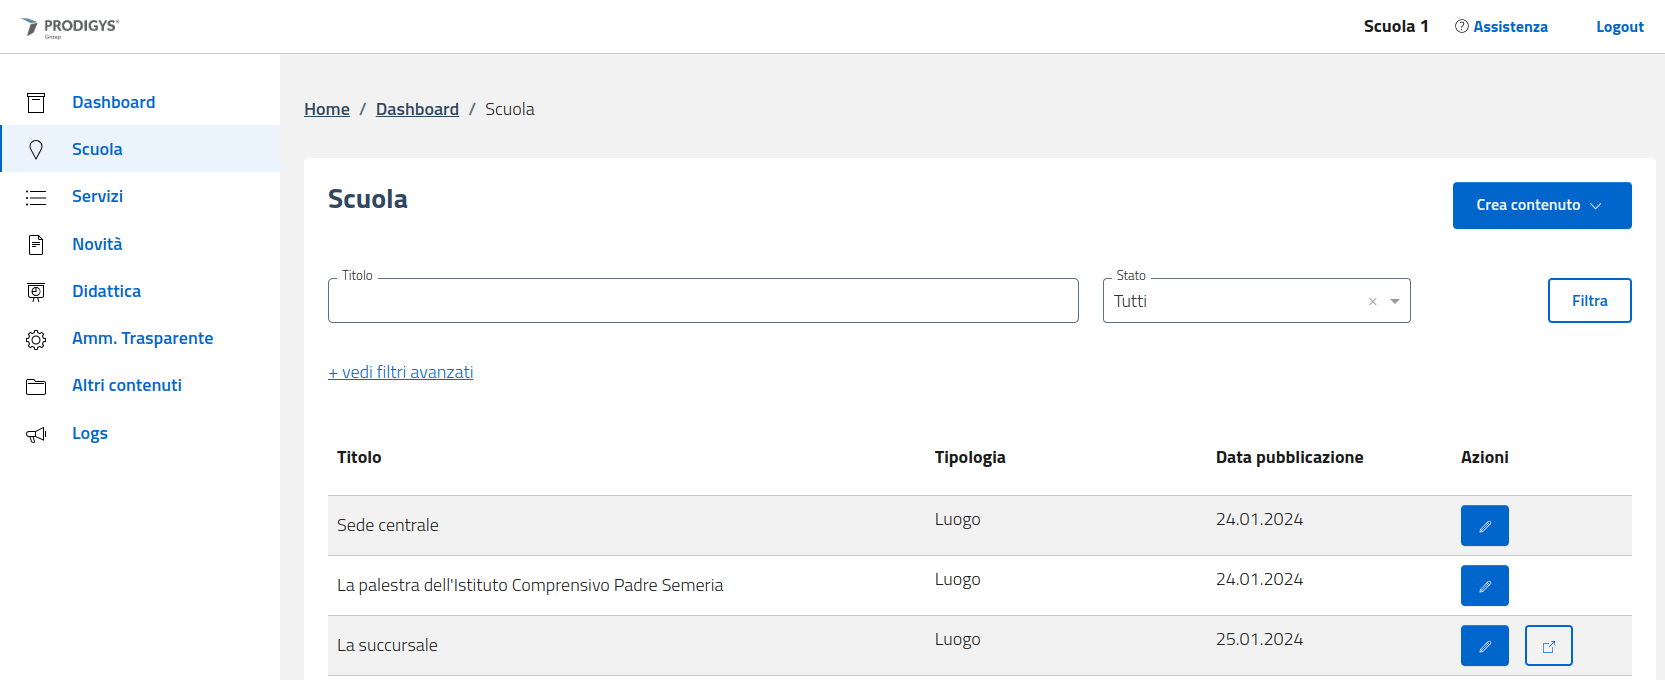Open La succursale in external view
Image resolution: width=1665 pixels, height=680 pixels.
pyautogui.click(x=1548, y=646)
